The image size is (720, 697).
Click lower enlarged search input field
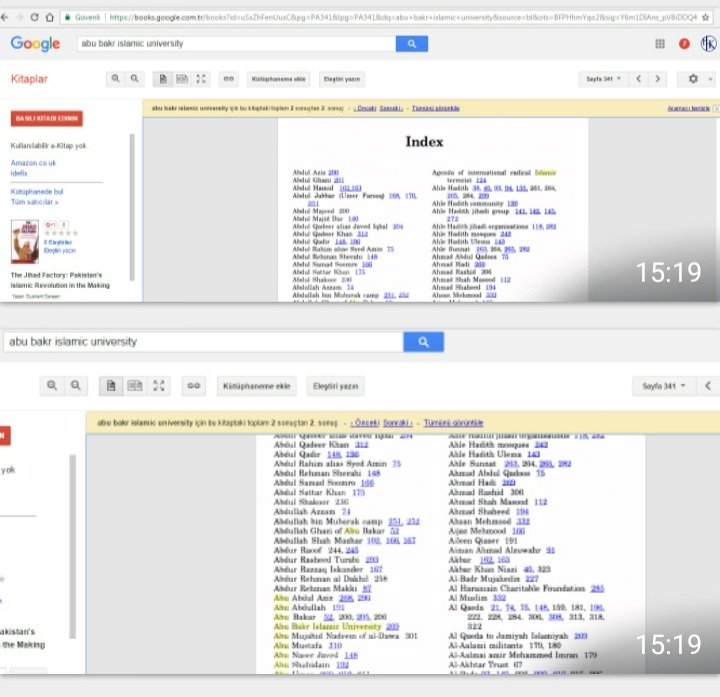point(203,342)
